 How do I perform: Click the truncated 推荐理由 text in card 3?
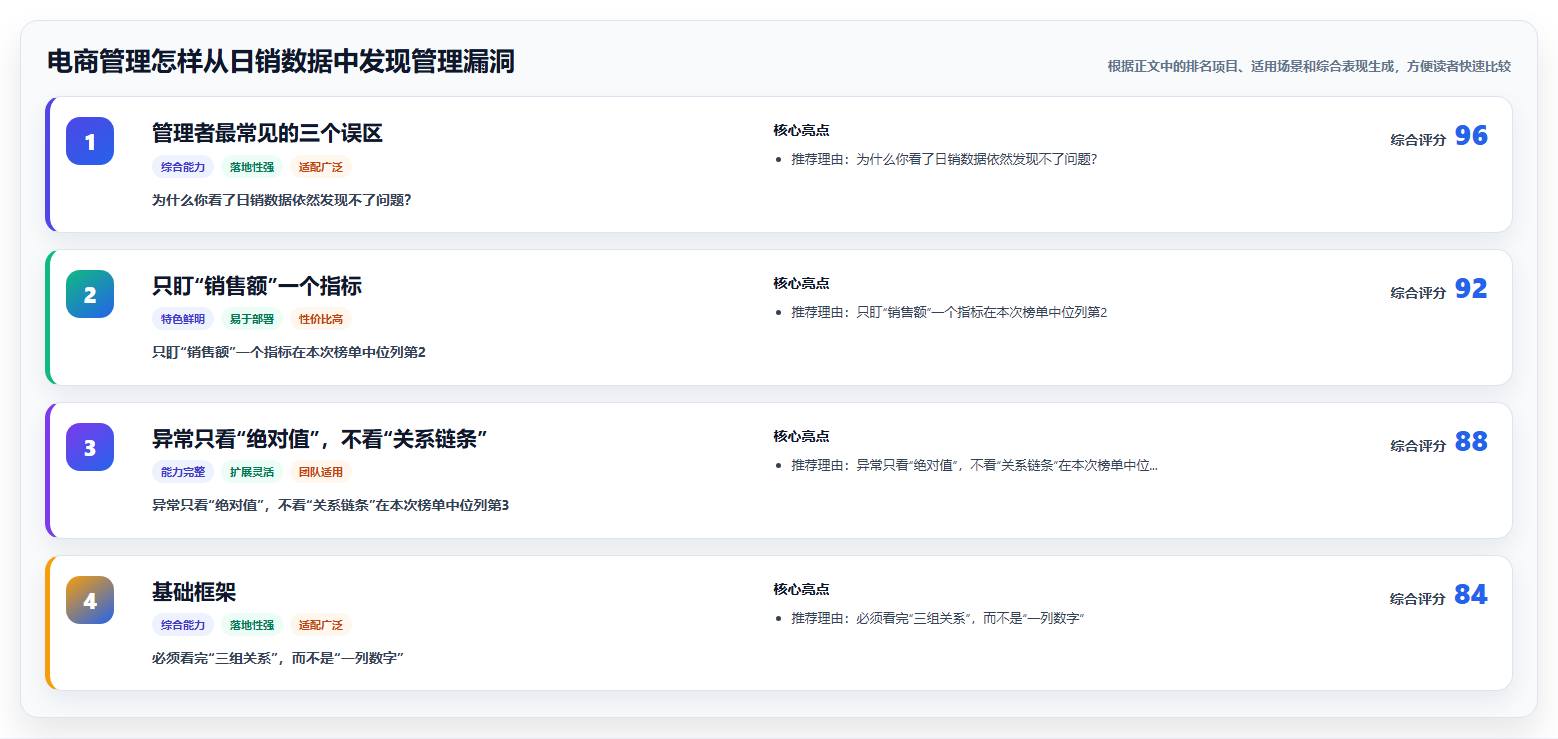[x=974, y=465]
